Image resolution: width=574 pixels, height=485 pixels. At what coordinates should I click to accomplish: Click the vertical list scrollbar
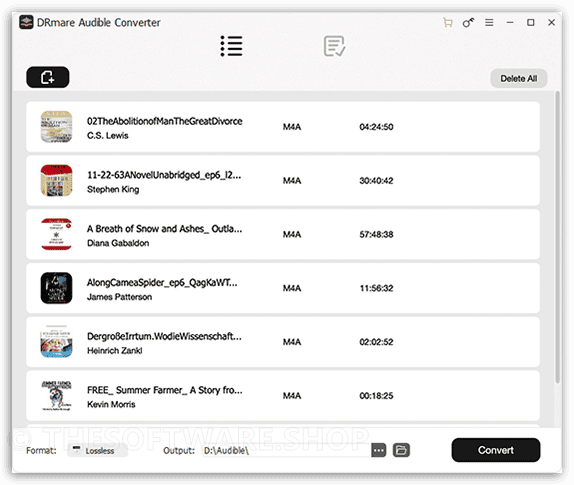pos(558,237)
